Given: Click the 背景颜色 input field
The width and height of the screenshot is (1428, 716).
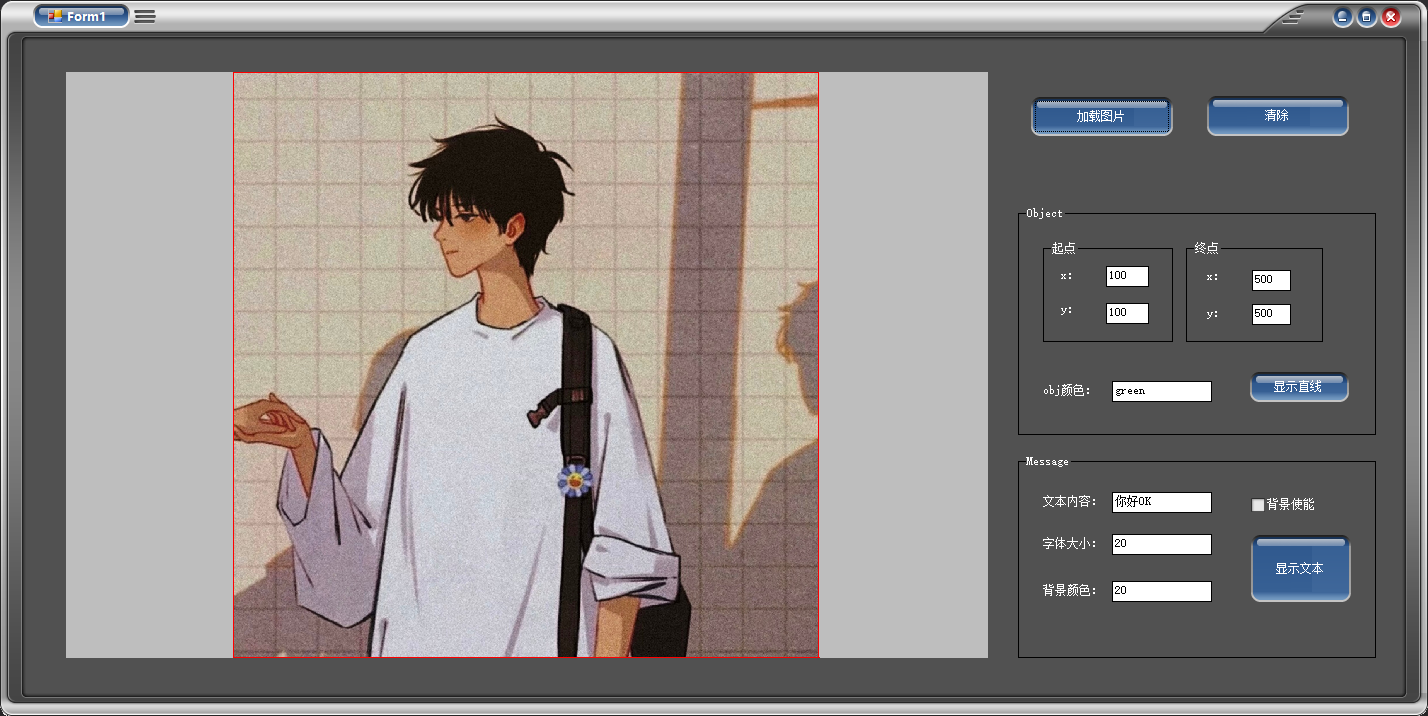Looking at the screenshot, I should 1160,591.
